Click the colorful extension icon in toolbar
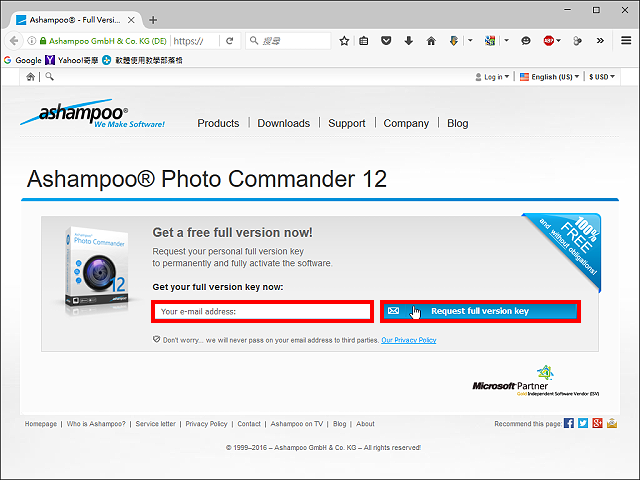 pos(490,41)
